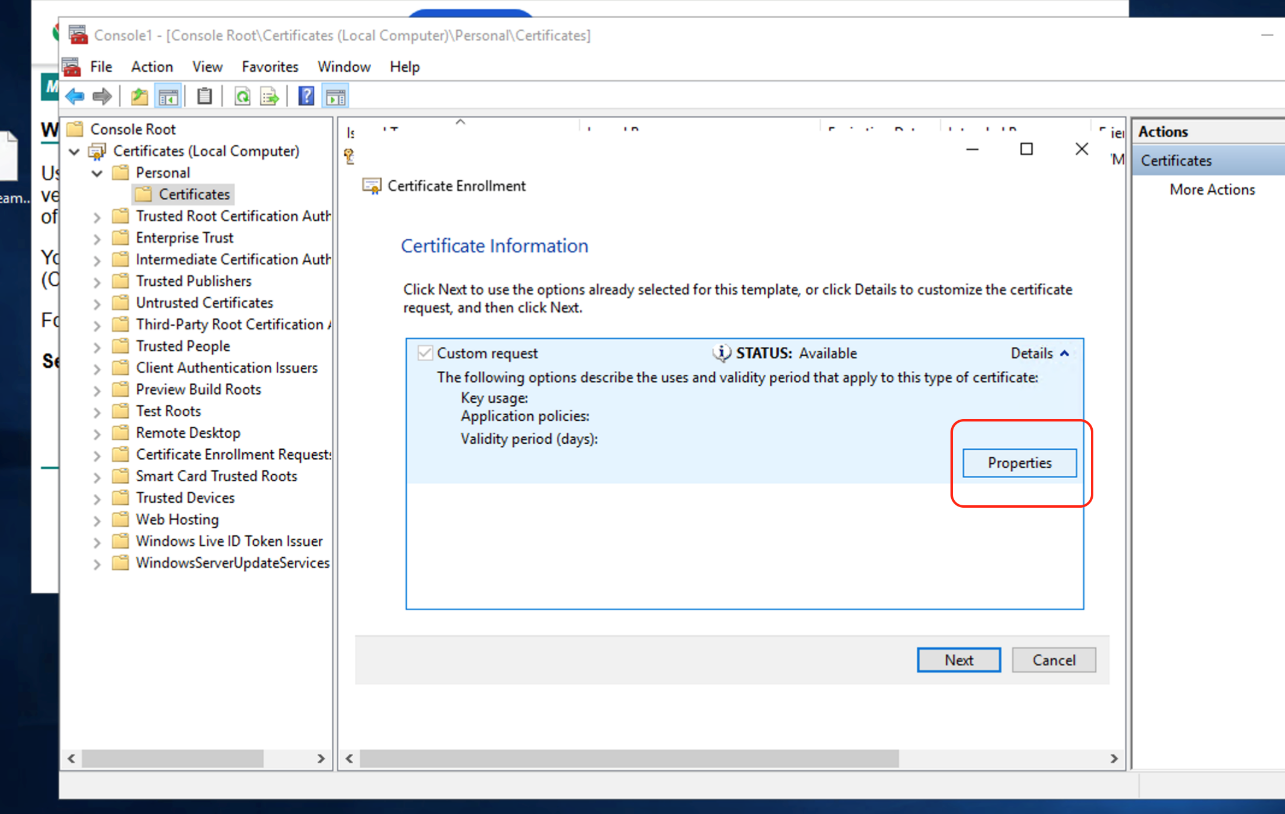The height and width of the screenshot is (814, 1285).
Task: Click the Properties button
Action: (x=1020, y=463)
